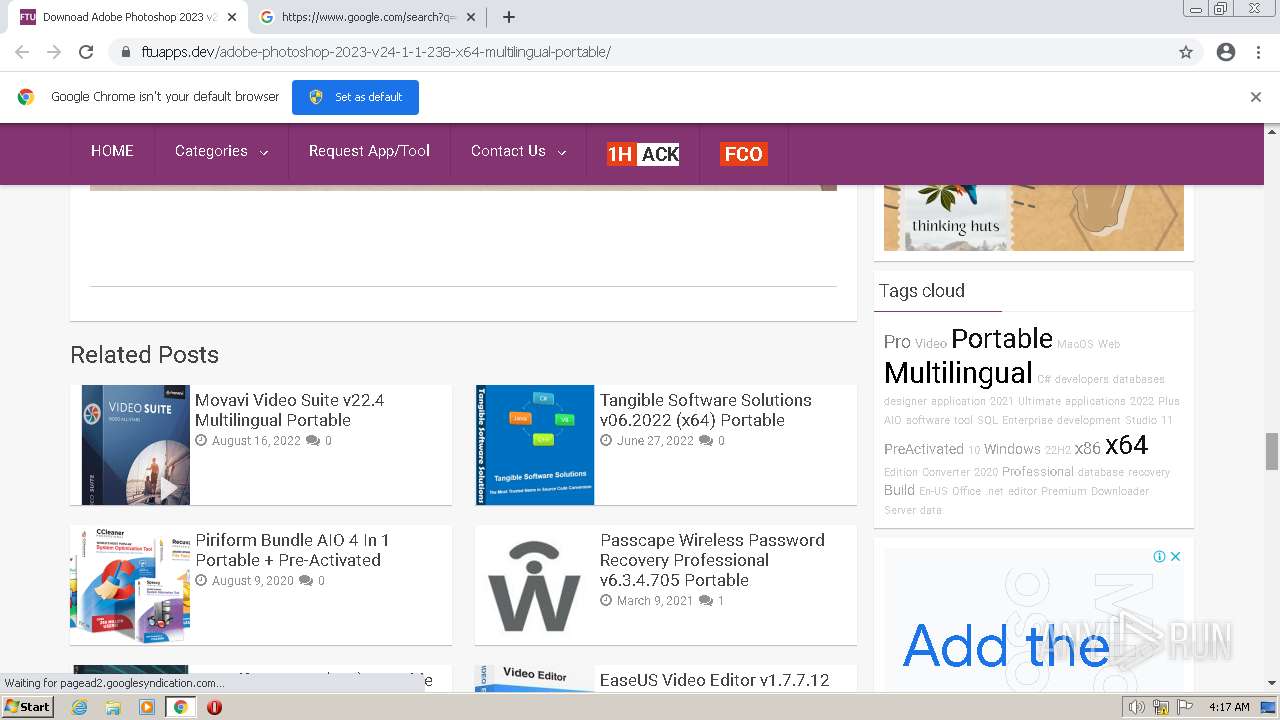Launch Internet Explorer from the taskbar
1280x720 pixels.
pyautogui.click(x=79, y=707)
